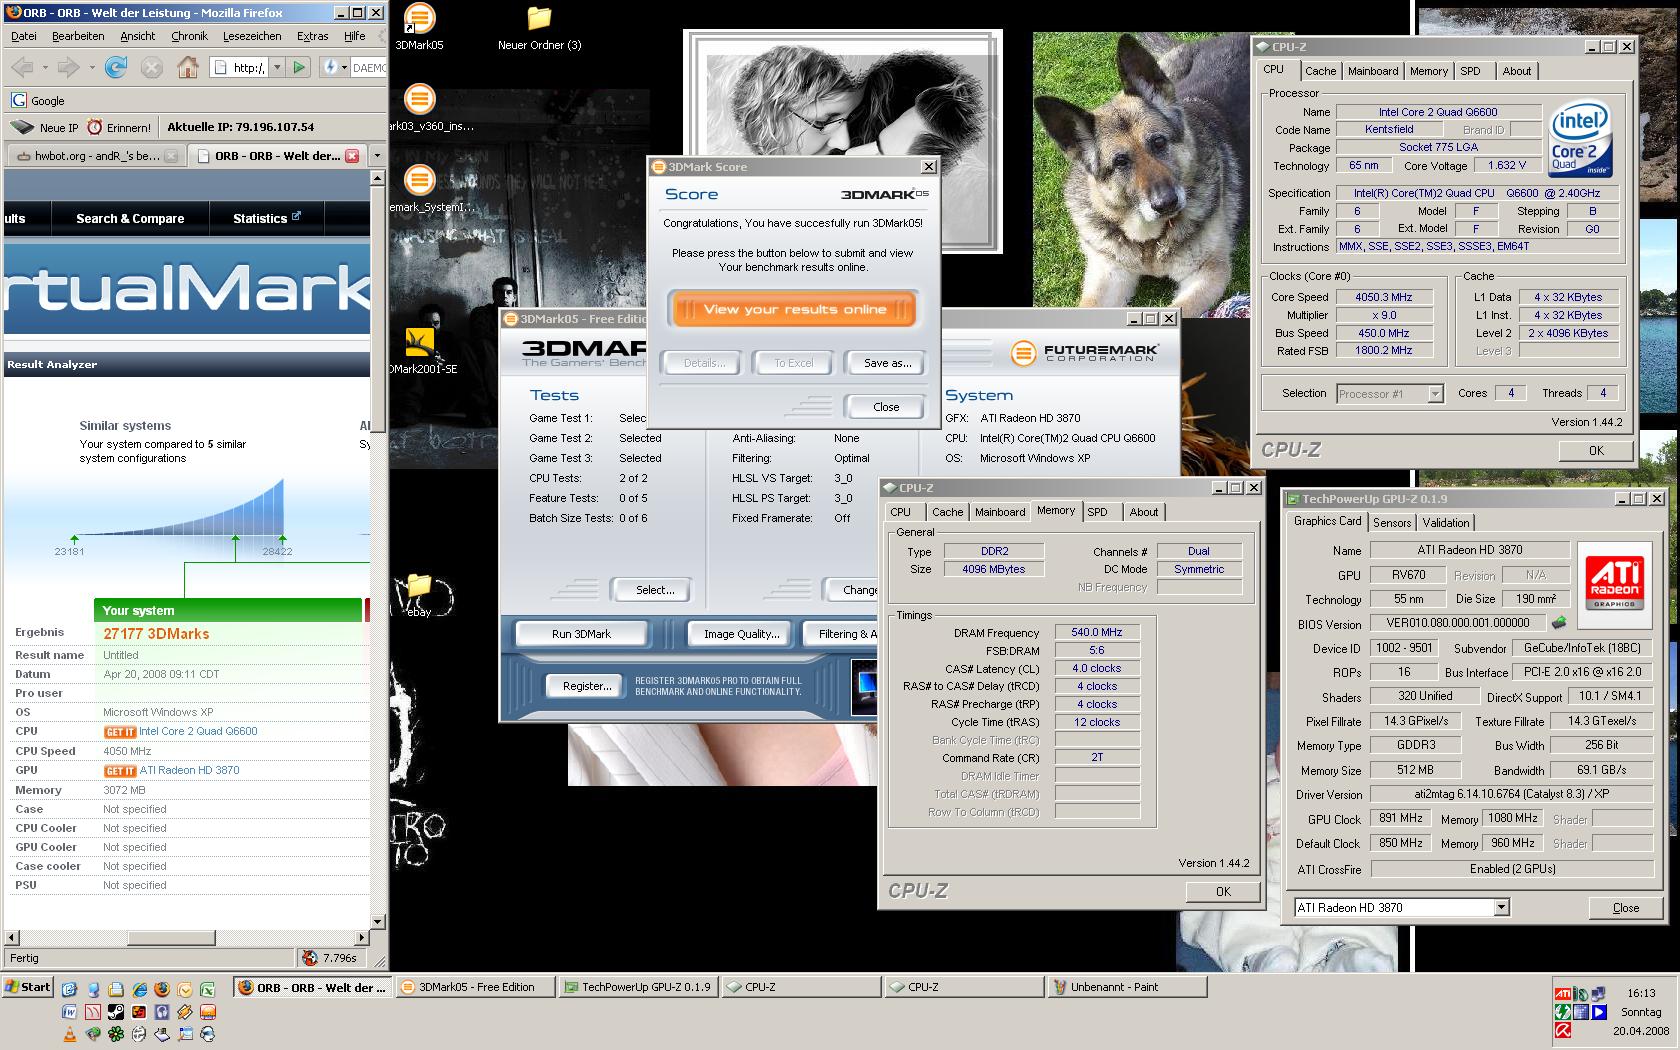Open the list all tabs dropdown arrow
The width and height of the screenshot is (1680, 1050).
click(377, 156)
